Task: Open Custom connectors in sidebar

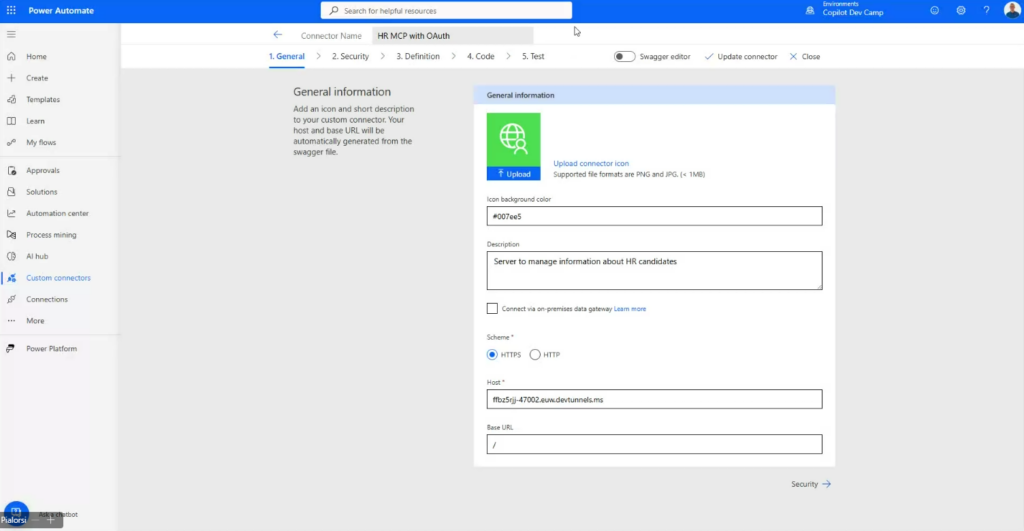Action: tap(58, 278)
